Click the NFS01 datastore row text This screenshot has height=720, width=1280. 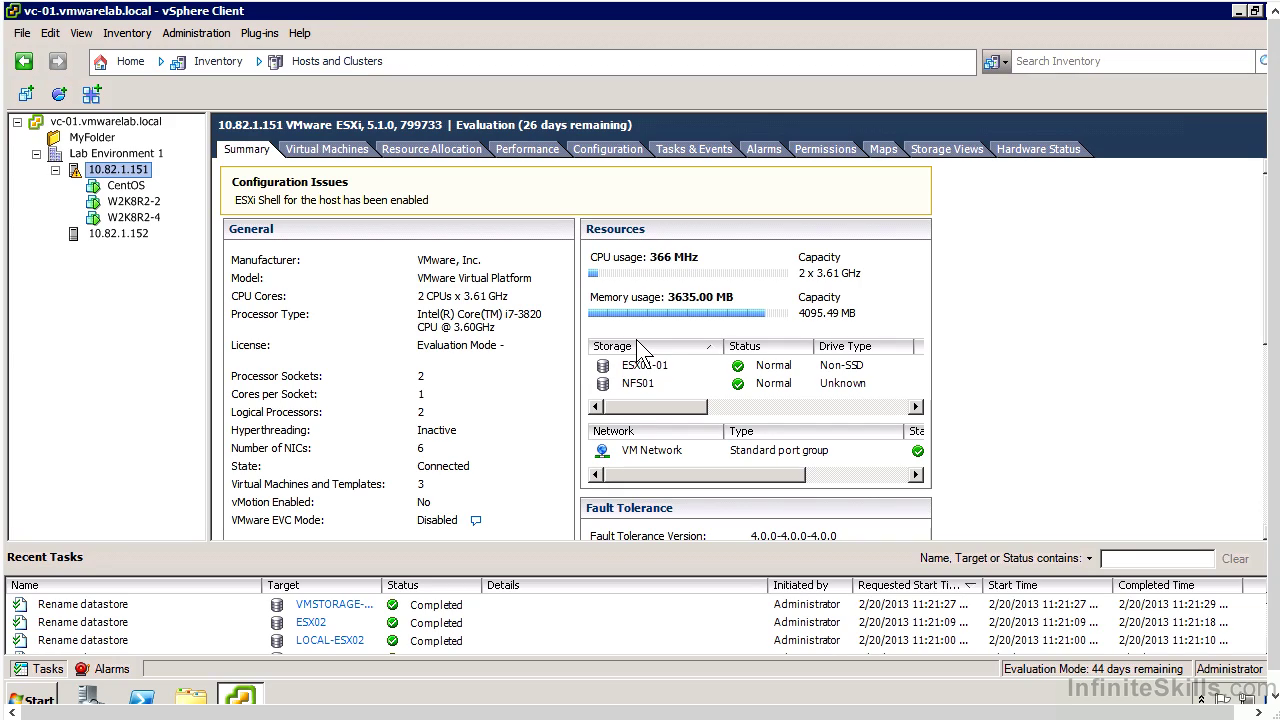click(x=638, y=384)
